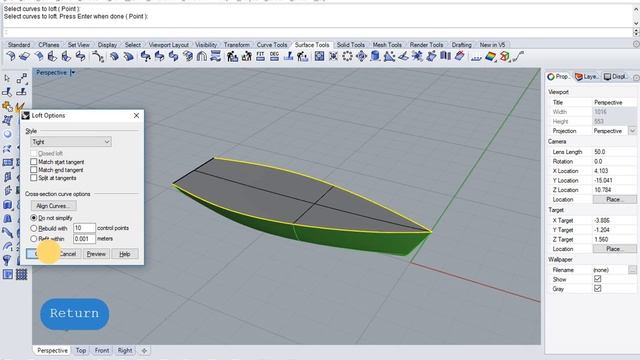The width and height of the screenshot is (640, 360).
Task: Click the Preview button in Loft Options
Action: click(x=96, y=254)
